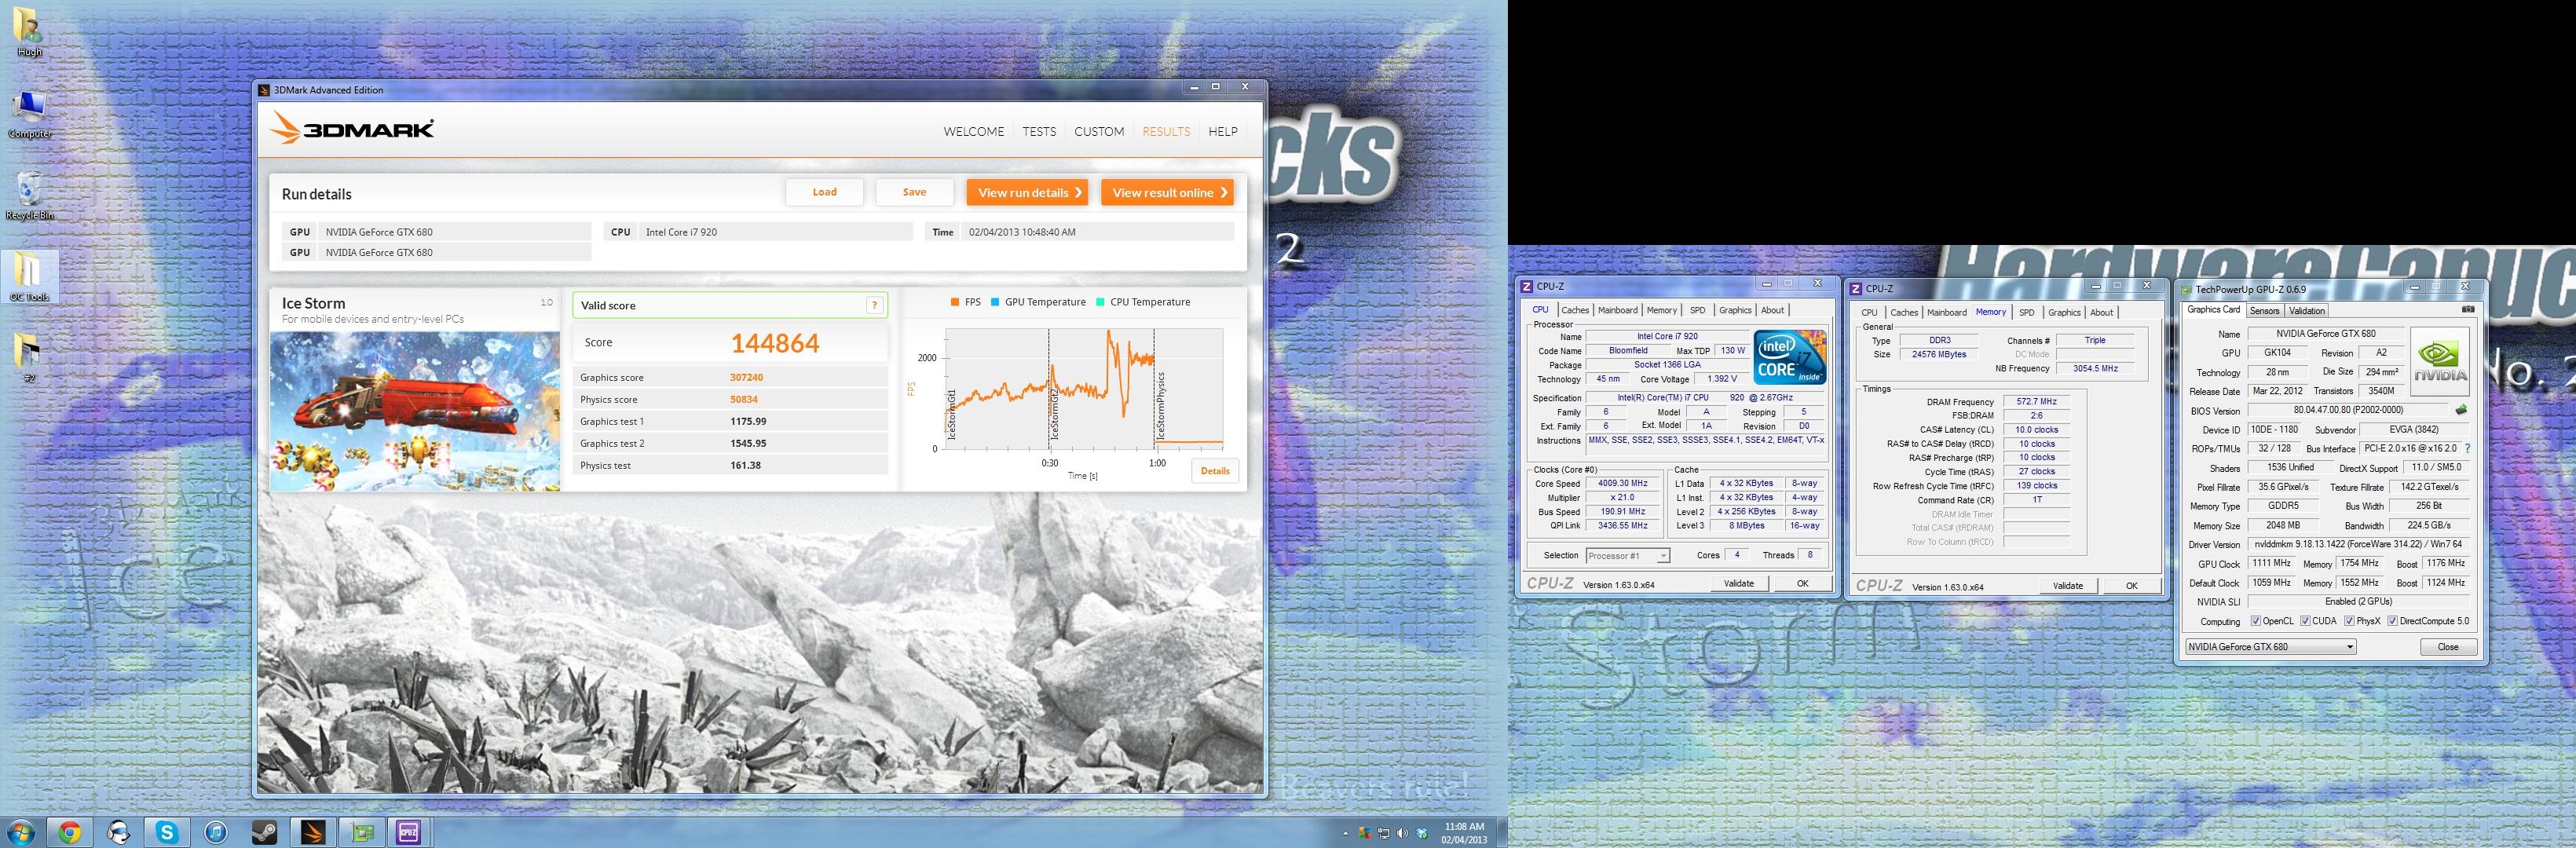Click the blue GPU Temperature legend swatch
2576x848 pixels.
tap(995, 302)
